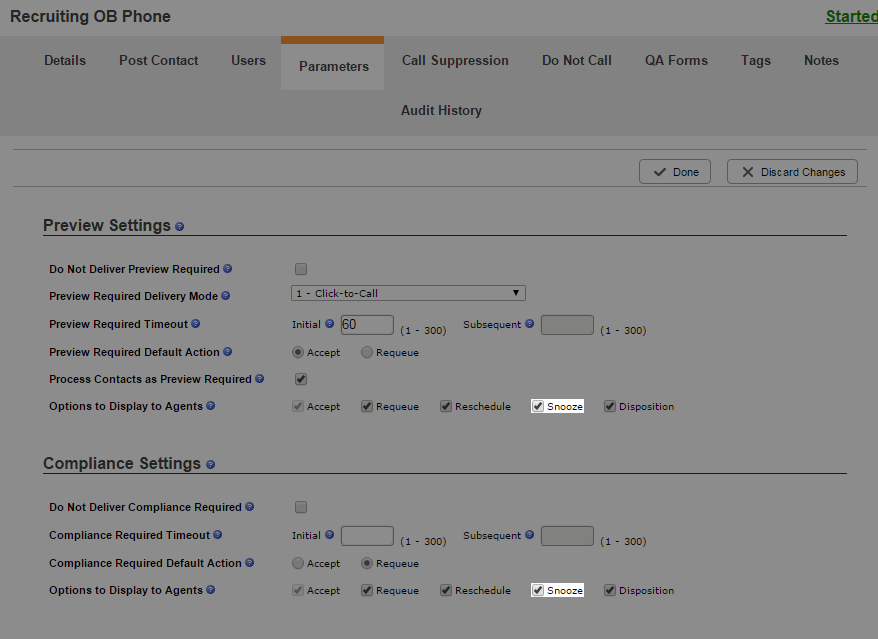
Task: Switch to the Call Suppression tab
Action: point(455,60)
